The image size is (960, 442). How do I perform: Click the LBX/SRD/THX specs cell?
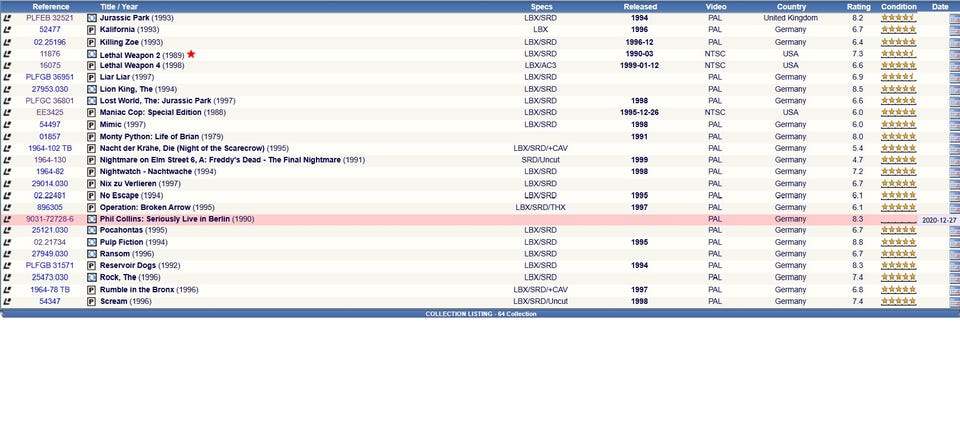tap(542, 208)
